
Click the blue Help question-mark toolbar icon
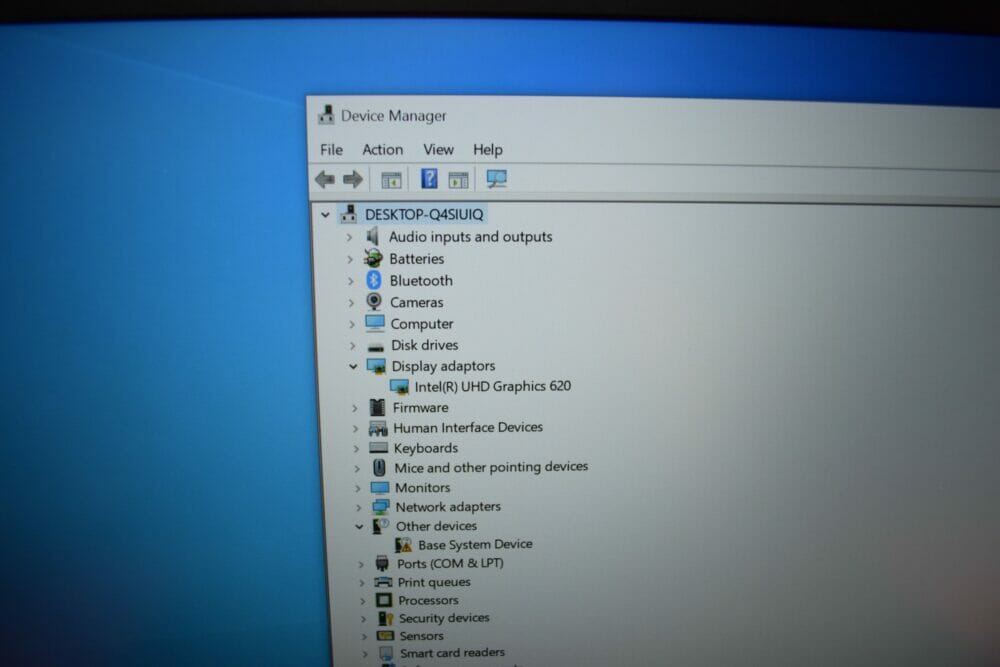[429, 179]
